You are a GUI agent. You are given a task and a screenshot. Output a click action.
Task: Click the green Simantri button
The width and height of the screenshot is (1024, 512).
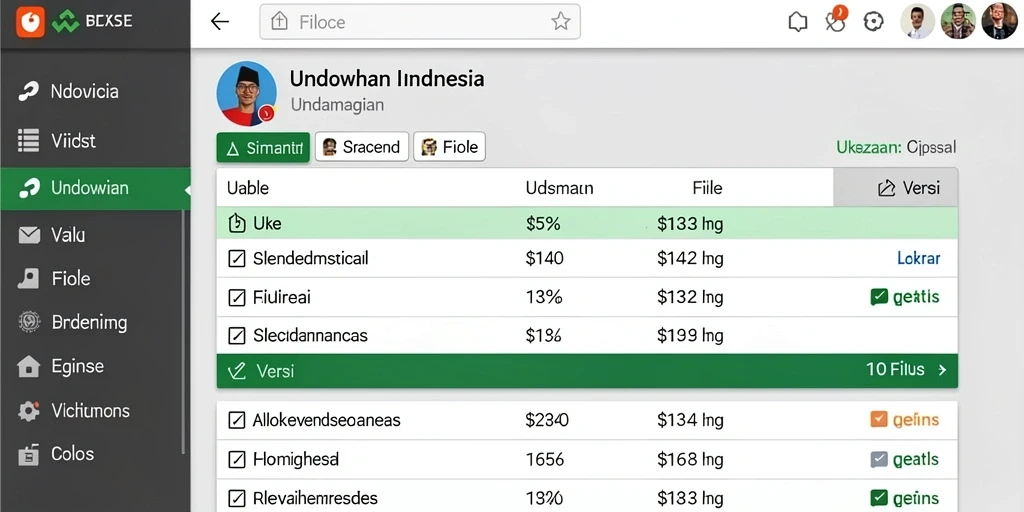point(263,148)
